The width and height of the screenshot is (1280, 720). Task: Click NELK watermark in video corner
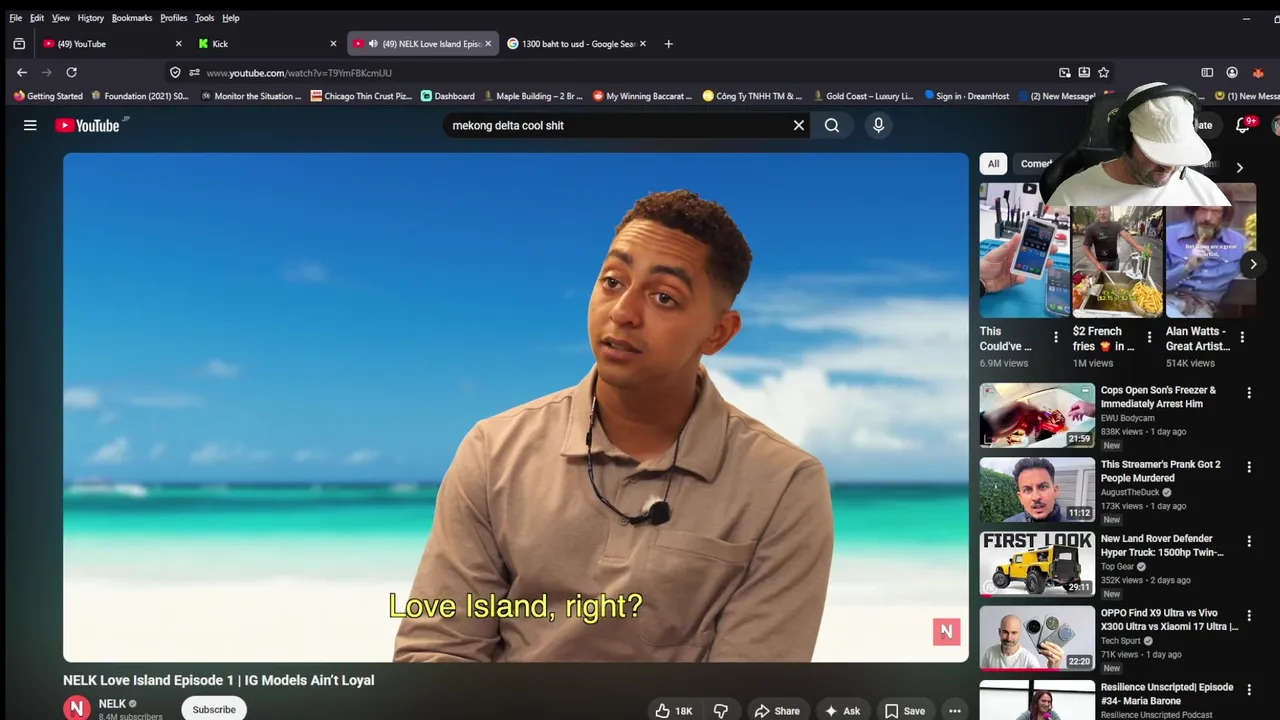point(946,631)
